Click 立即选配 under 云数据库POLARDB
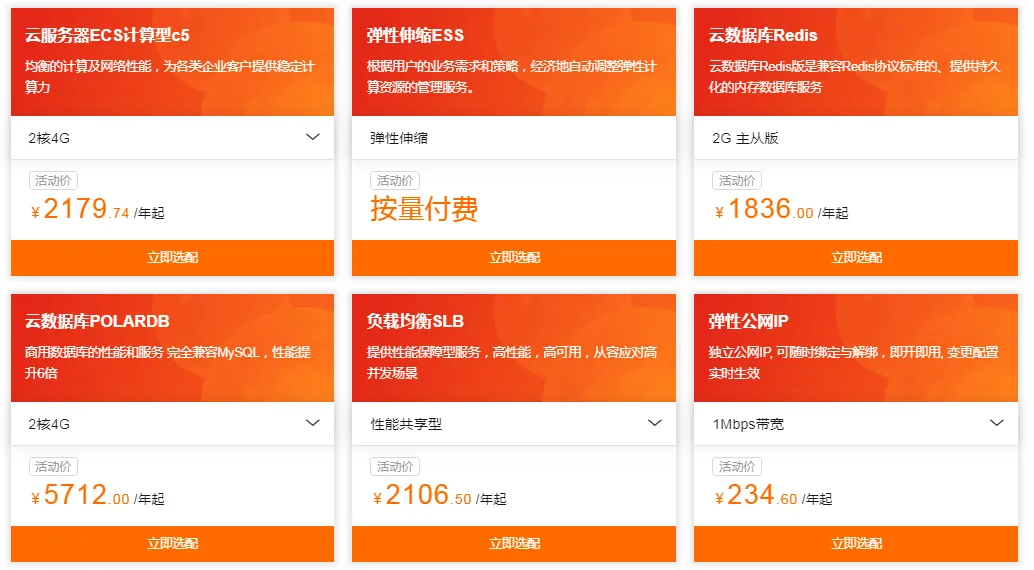The height and width of the screenshot is (570, 1034). 172,544
